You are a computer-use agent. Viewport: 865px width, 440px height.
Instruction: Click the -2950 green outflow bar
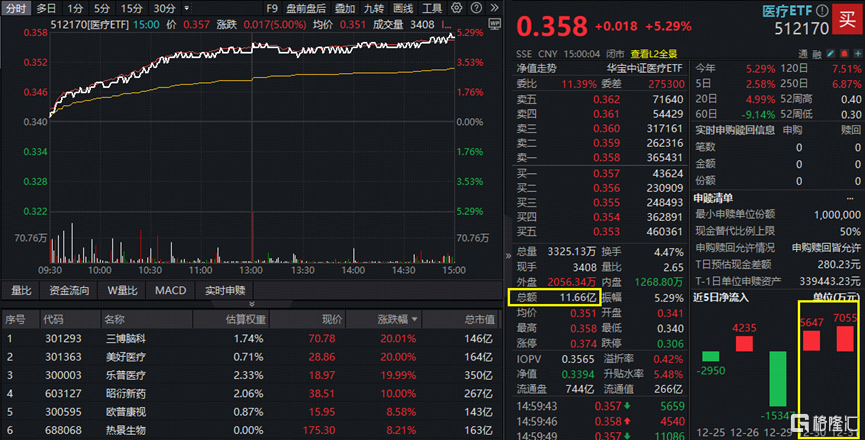711,356
